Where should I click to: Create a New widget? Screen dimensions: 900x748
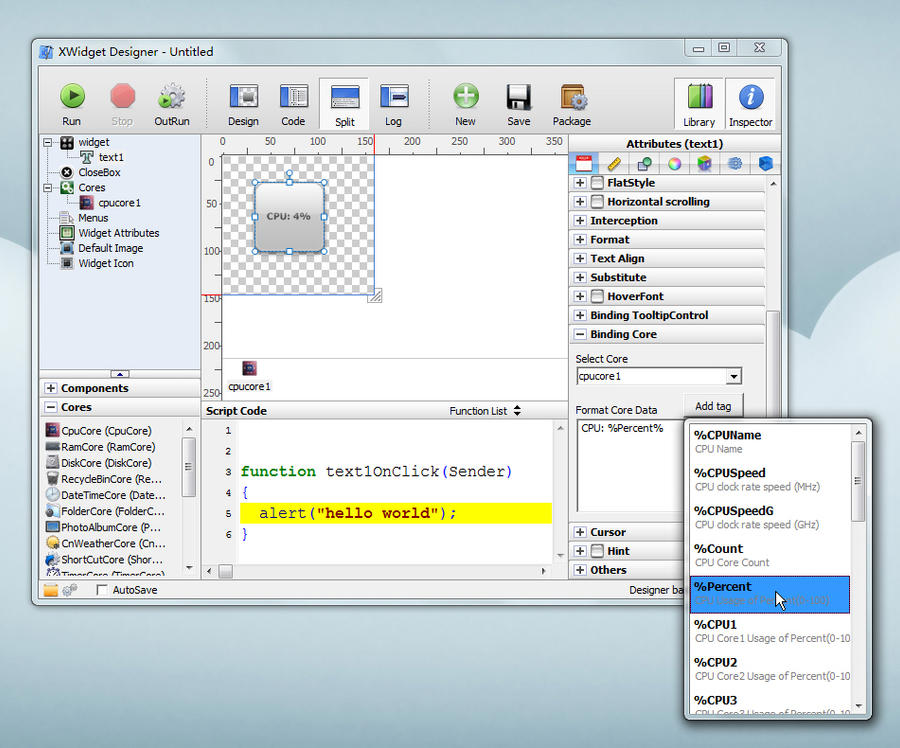tap(465, 104)
